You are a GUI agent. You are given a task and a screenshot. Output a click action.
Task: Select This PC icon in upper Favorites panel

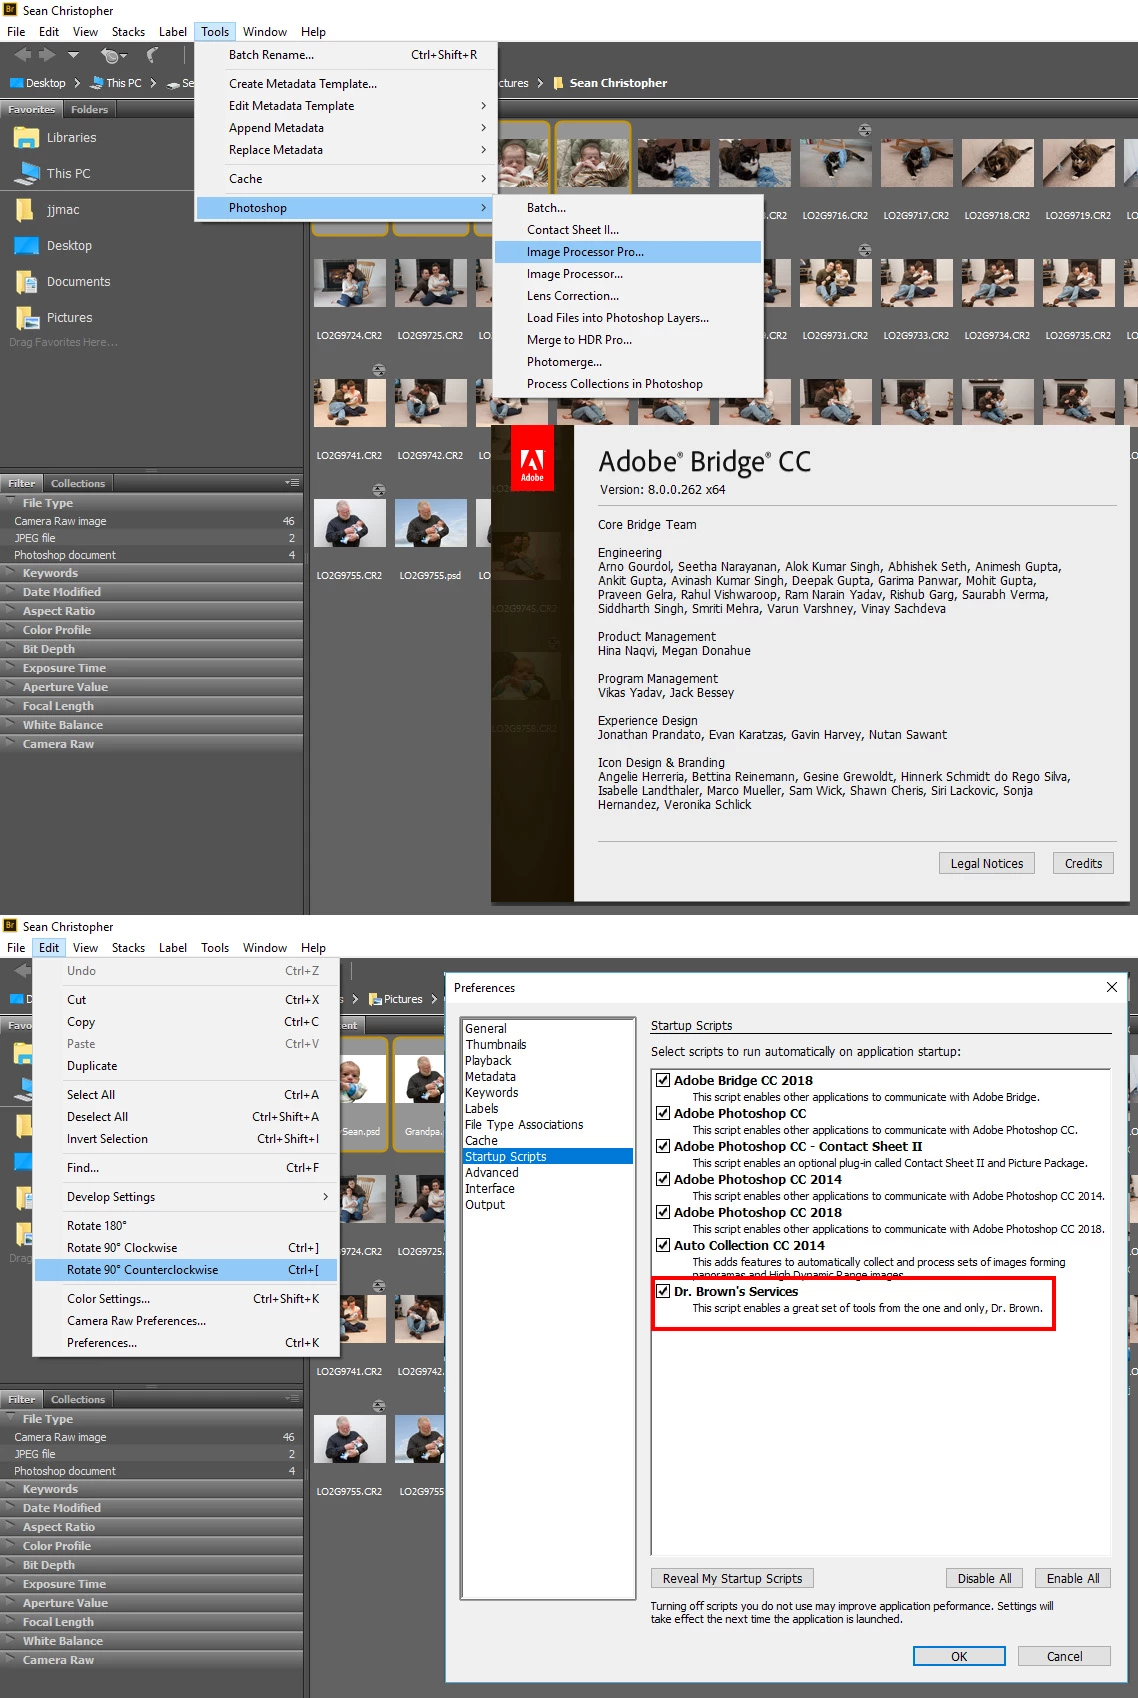[26, 174]
